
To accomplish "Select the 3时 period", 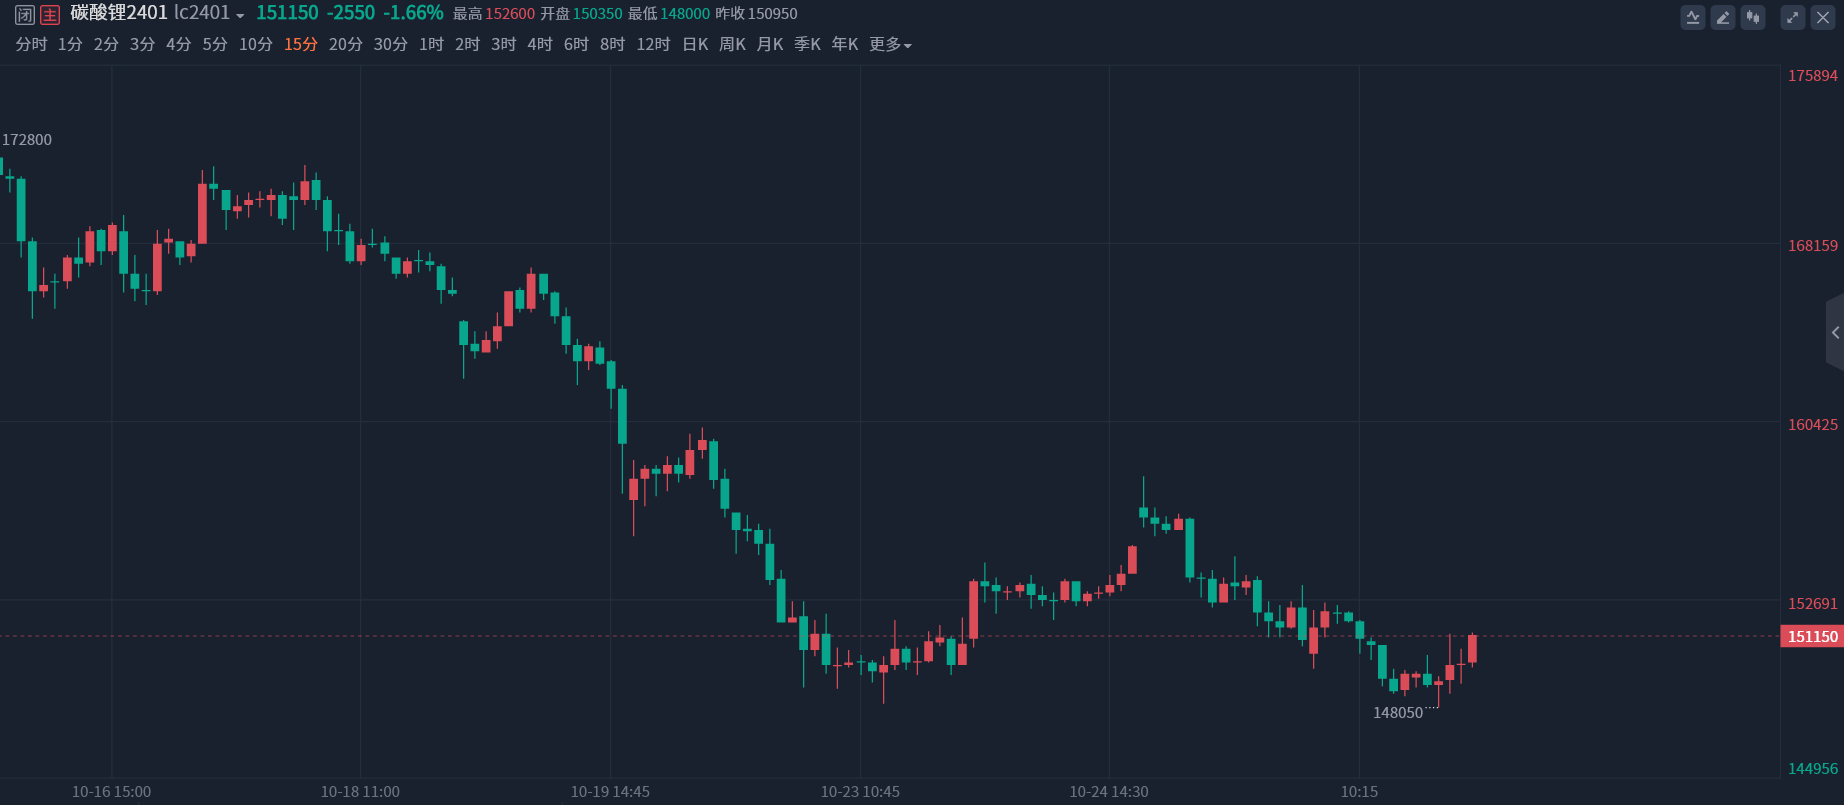I will coord(503,44).
